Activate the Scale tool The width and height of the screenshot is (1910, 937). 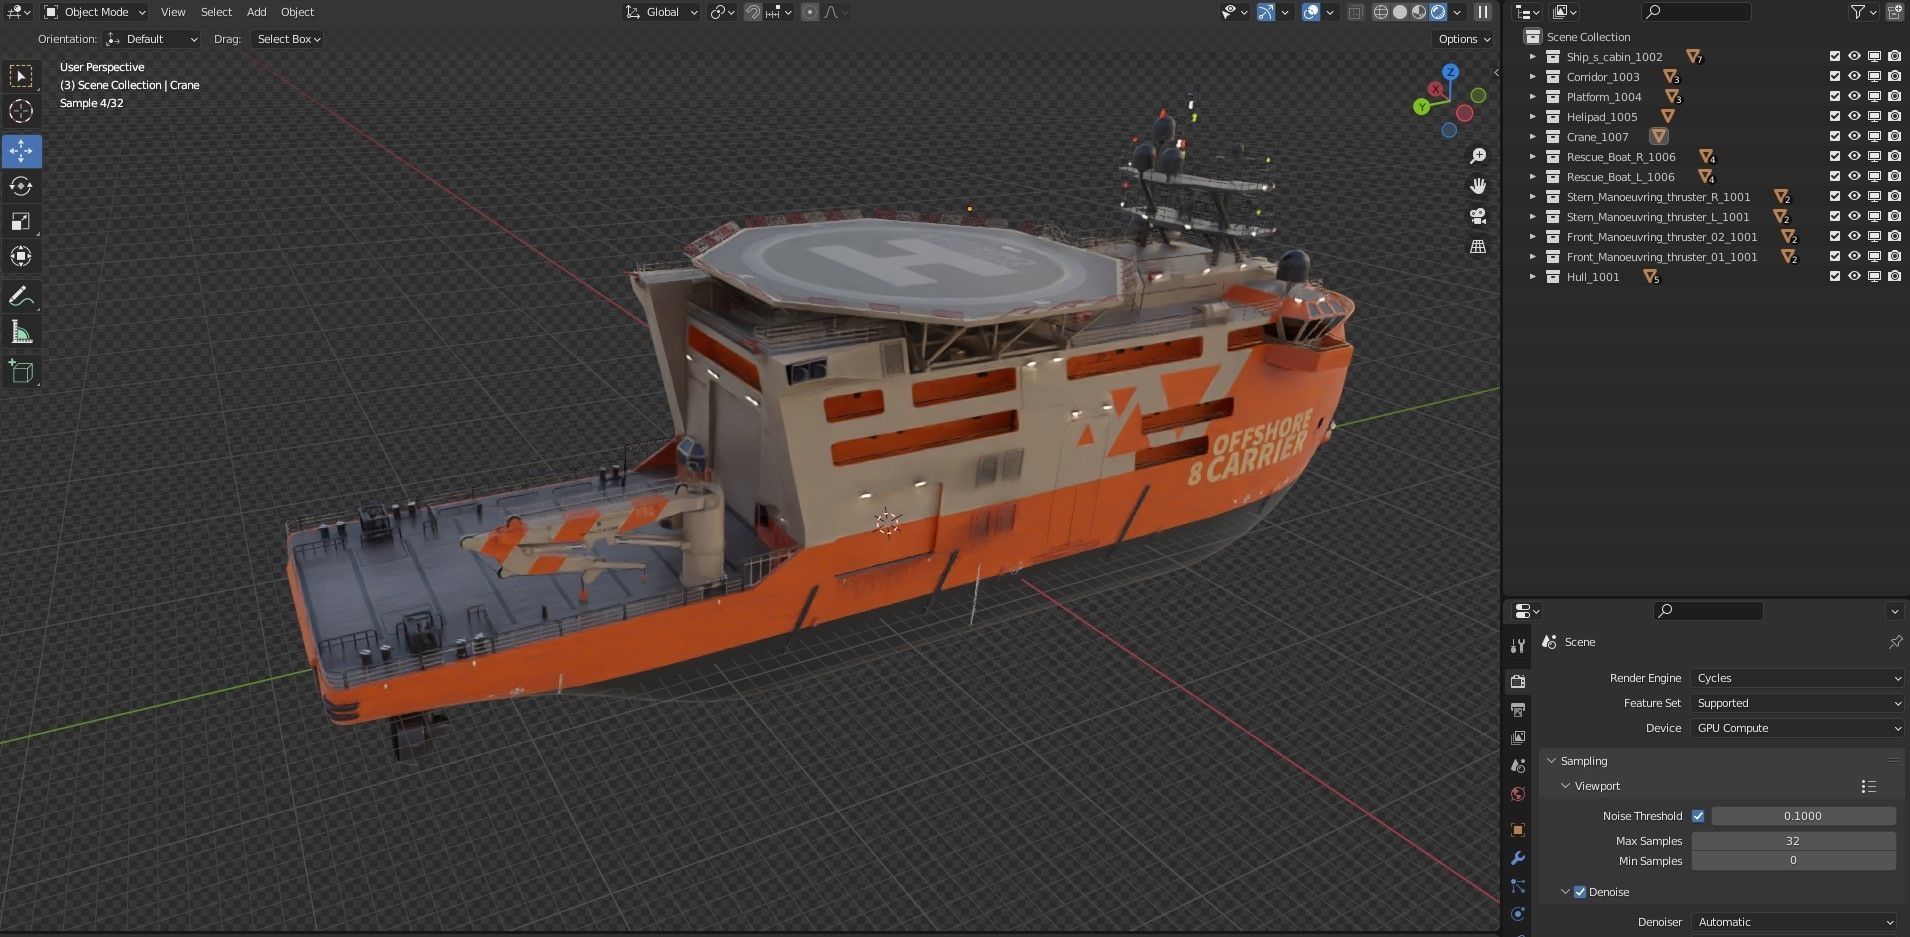click(21, 221)
